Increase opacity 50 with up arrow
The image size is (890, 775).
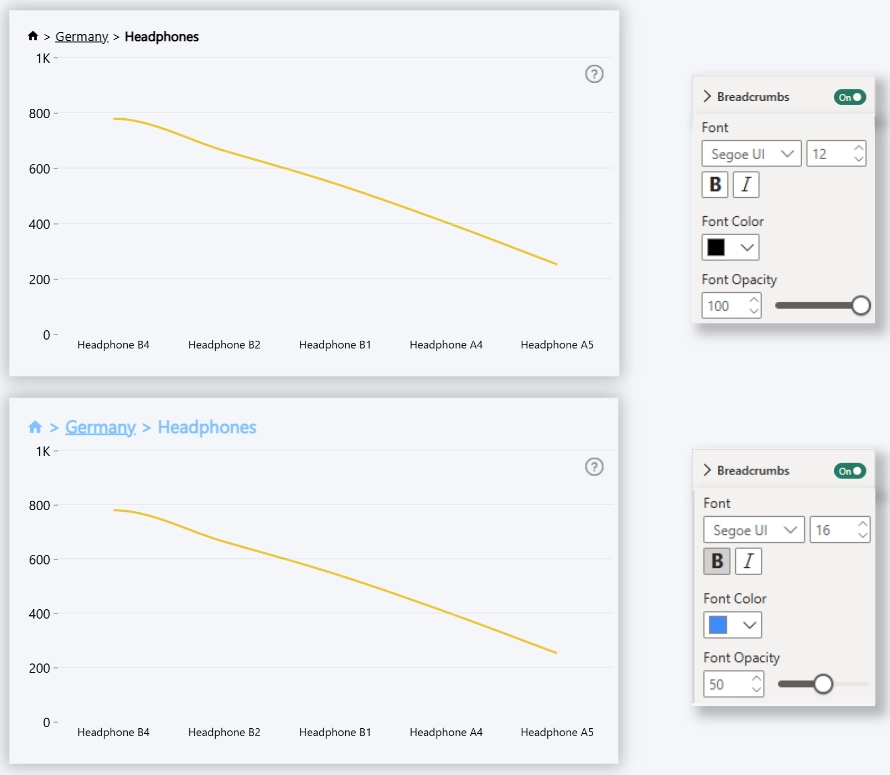point(756,678)
